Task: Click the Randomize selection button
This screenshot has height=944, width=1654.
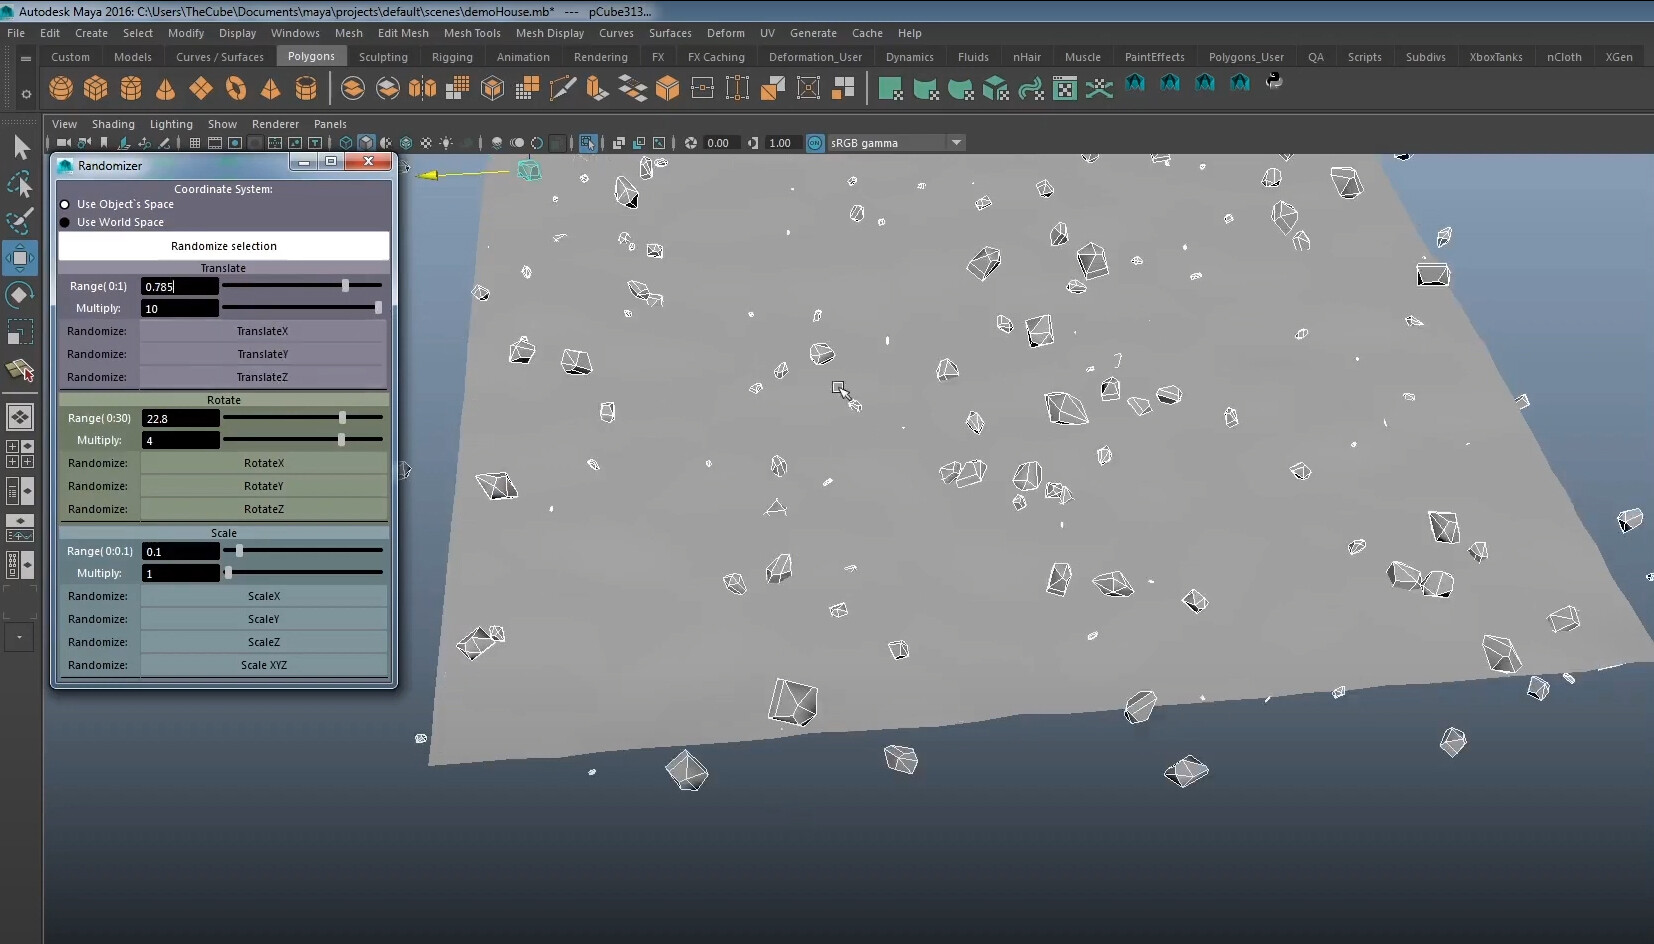Action: 223,246
